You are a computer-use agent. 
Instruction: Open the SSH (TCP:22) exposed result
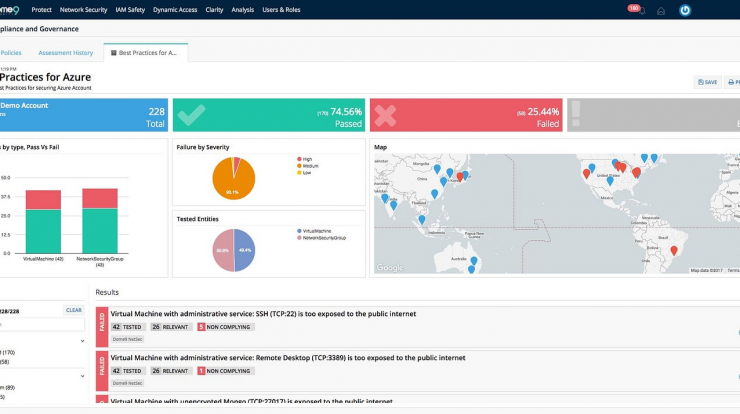click(263, 314)
